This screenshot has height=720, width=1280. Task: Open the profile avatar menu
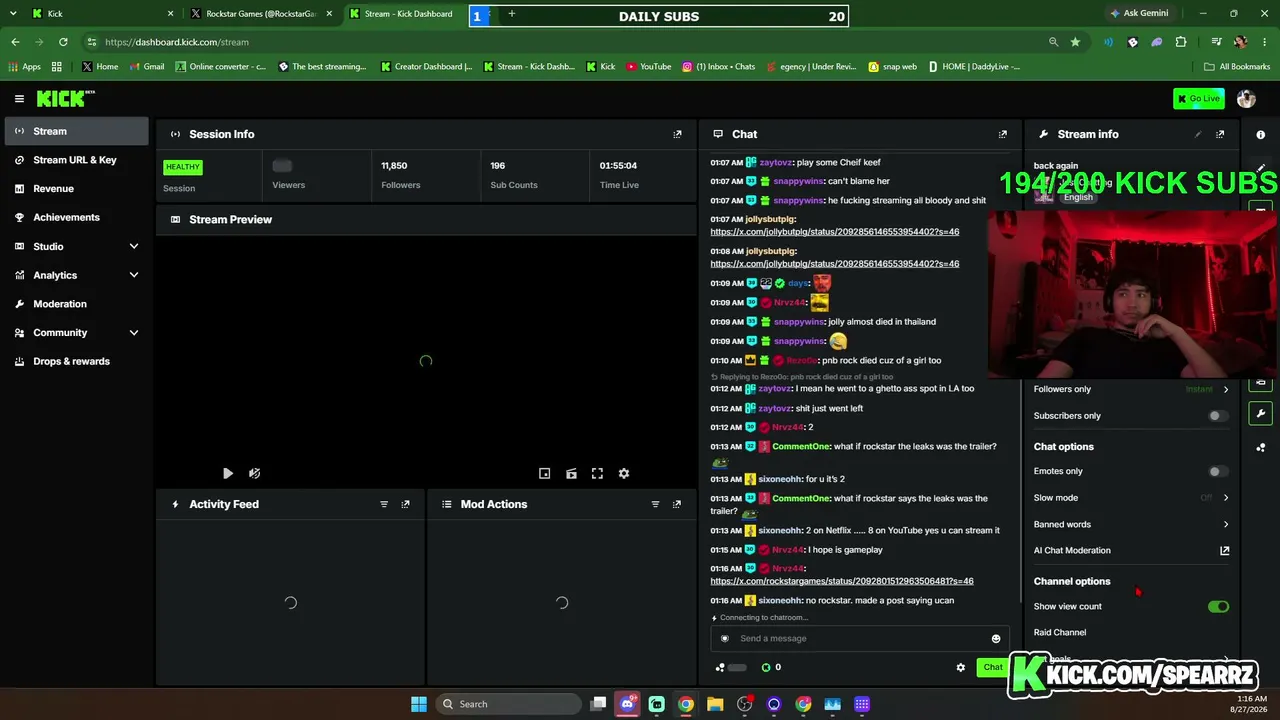tap(1246, 98)
